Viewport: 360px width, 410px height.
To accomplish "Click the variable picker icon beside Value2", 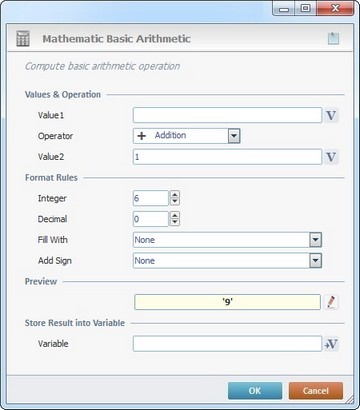I will pos(331,157).
